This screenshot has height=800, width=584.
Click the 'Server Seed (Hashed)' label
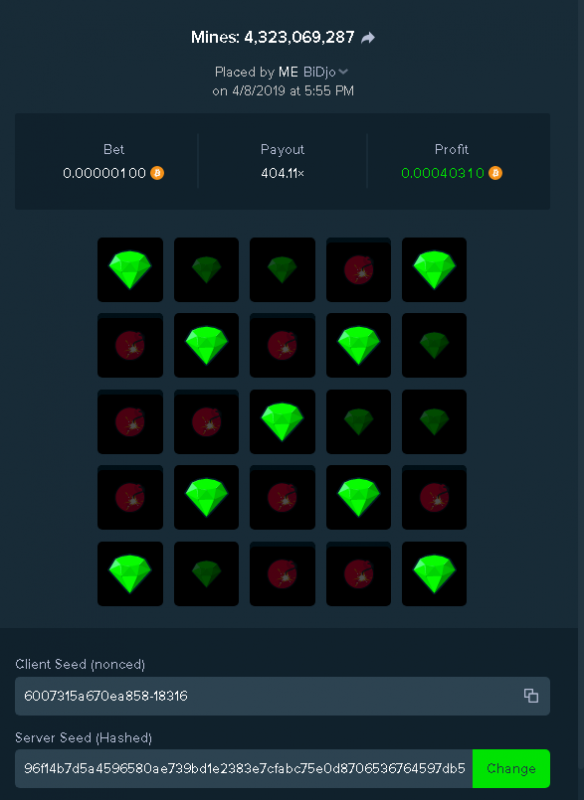tap(84, 738)
